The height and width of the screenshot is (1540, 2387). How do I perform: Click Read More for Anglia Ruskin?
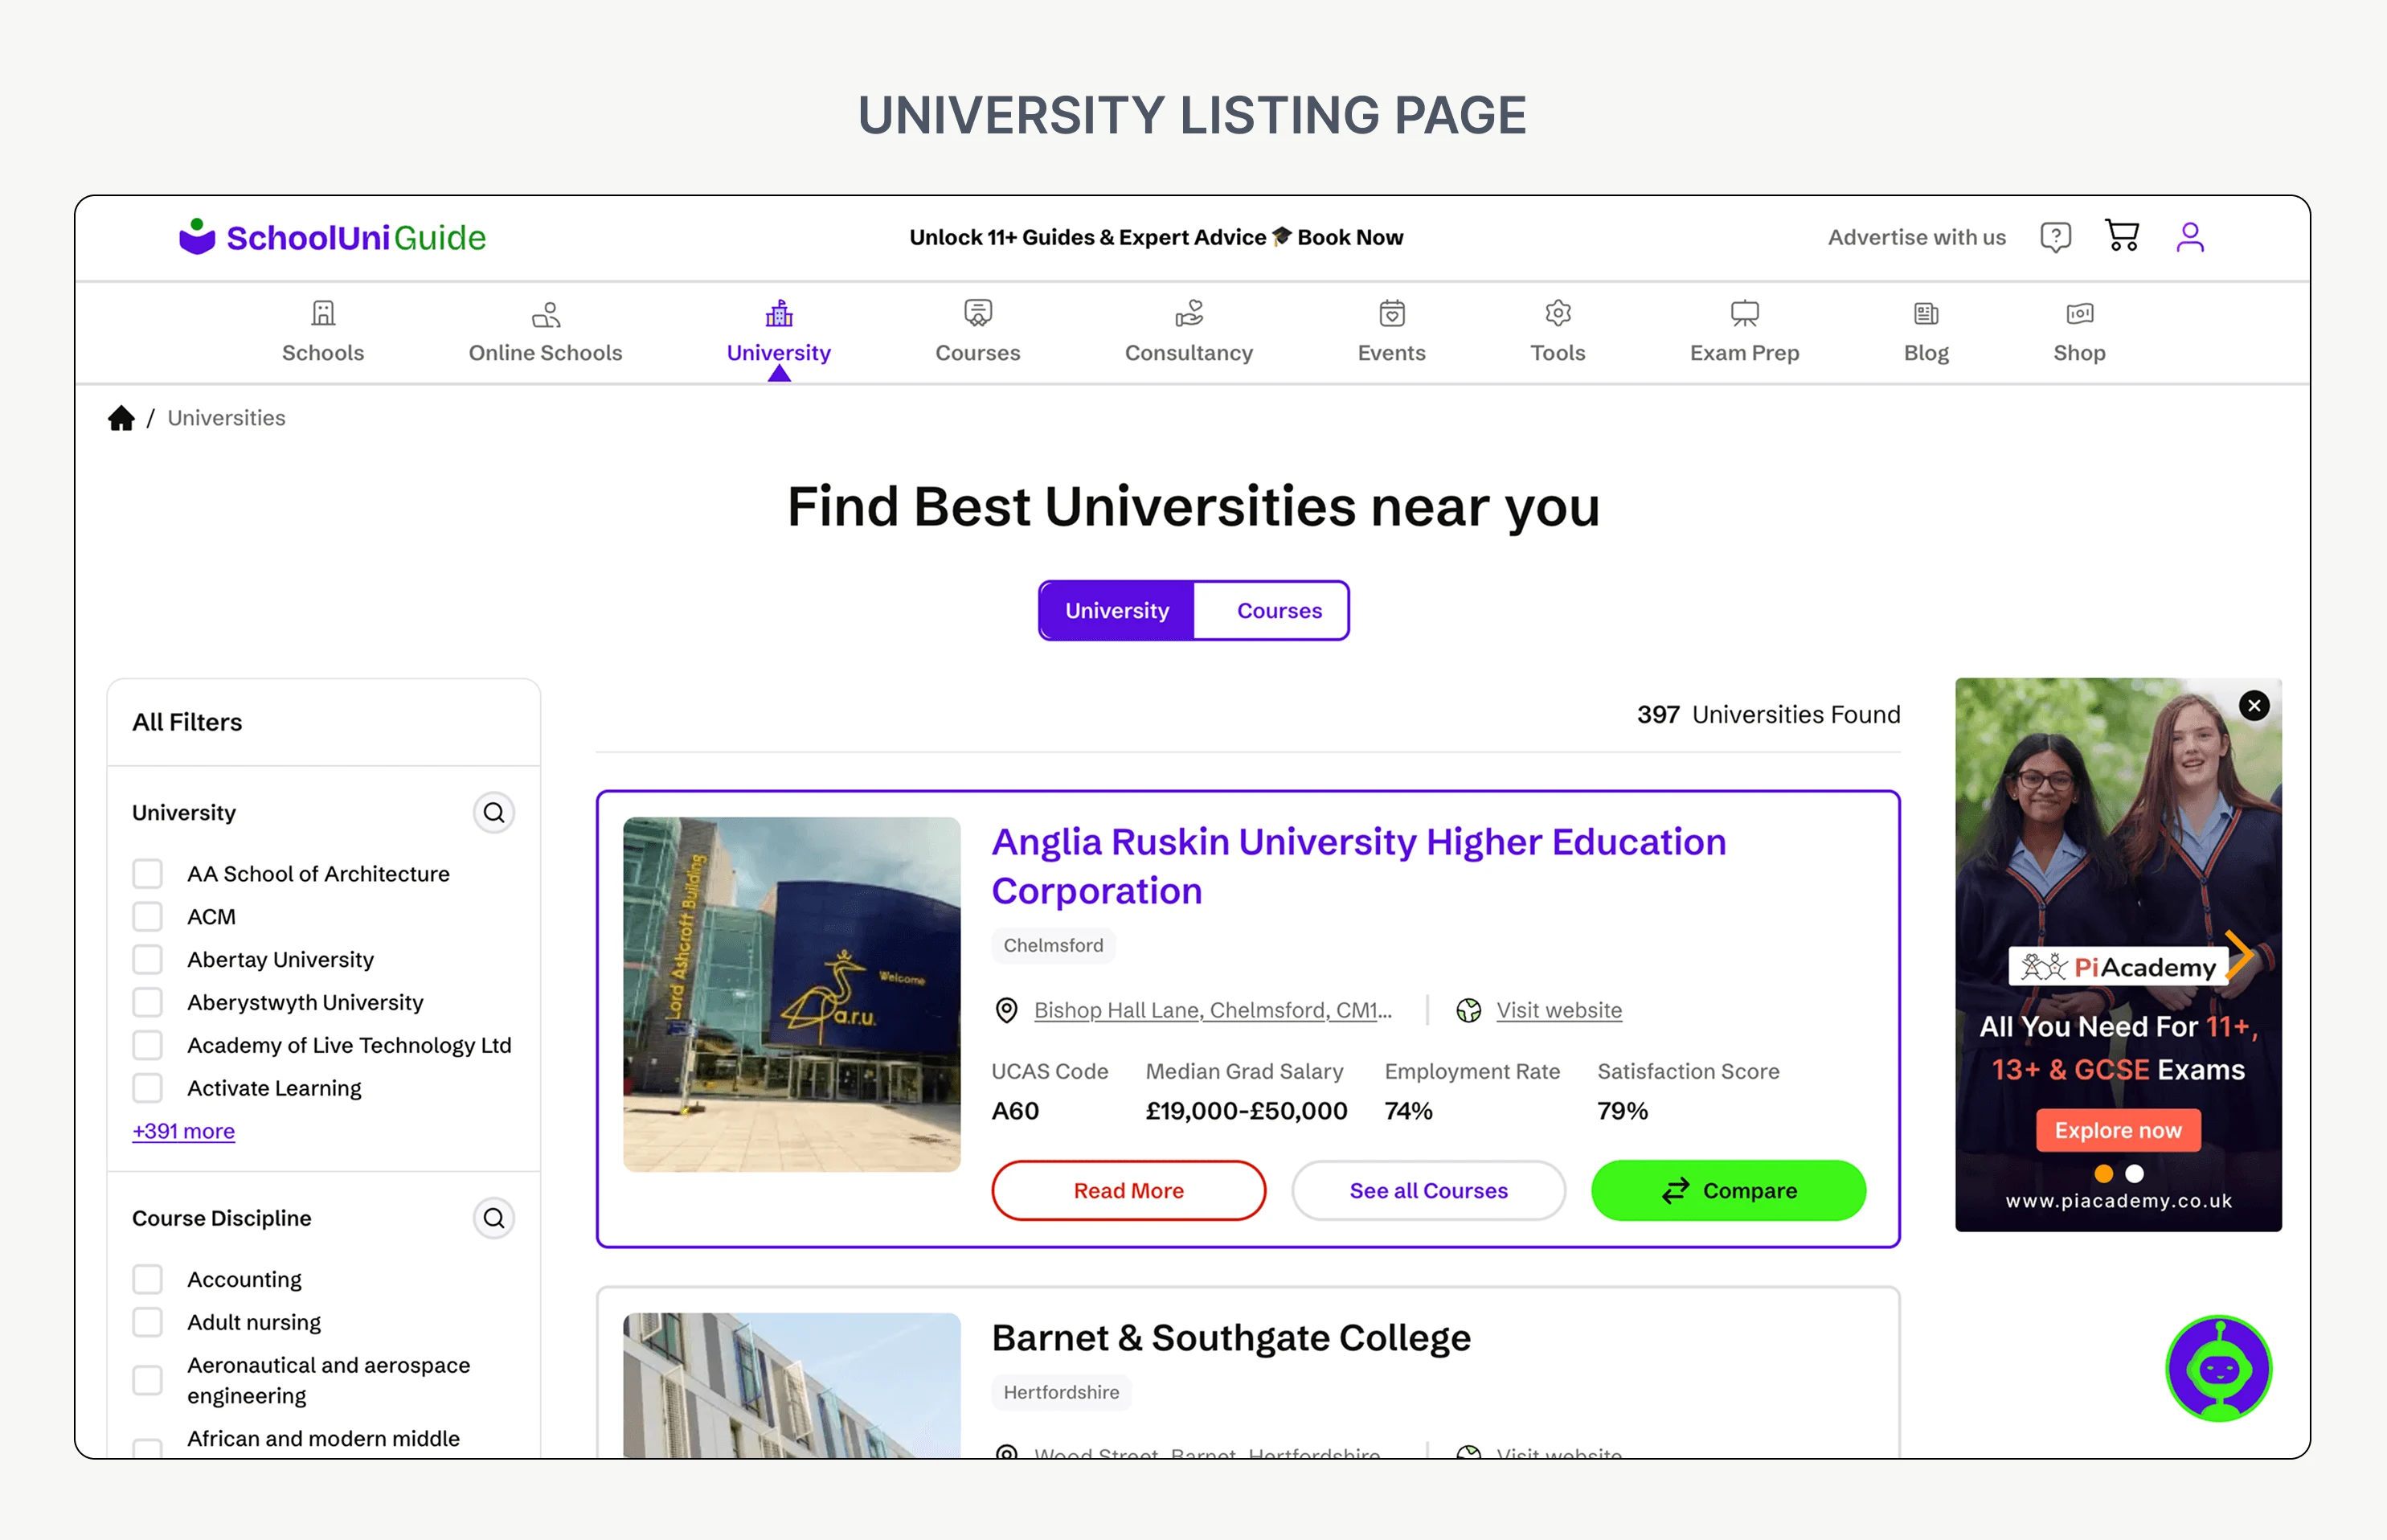coord(1129,1190)
